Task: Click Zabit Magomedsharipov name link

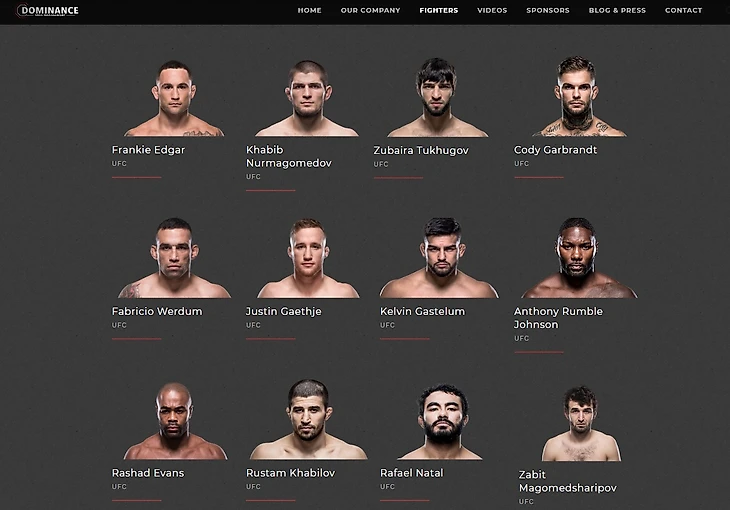Action: coord(568,481)
